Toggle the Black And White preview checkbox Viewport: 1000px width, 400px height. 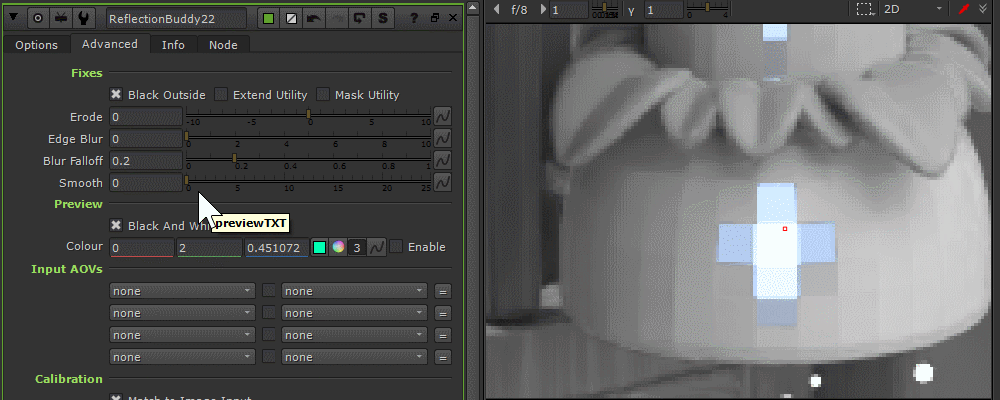(x=116, y=225)
